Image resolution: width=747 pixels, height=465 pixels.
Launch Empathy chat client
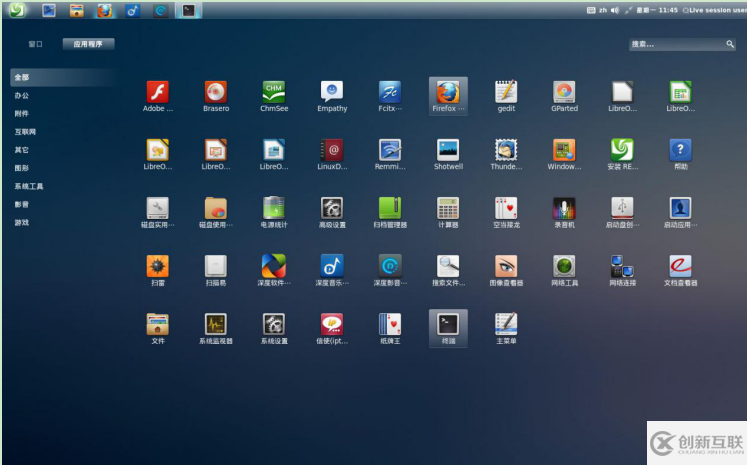(x=332, y=92)
